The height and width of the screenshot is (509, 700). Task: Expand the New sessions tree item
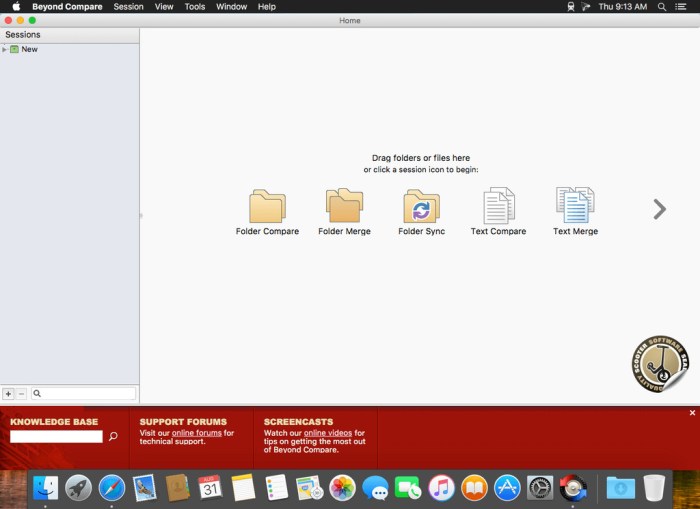(x=4, y=49)
